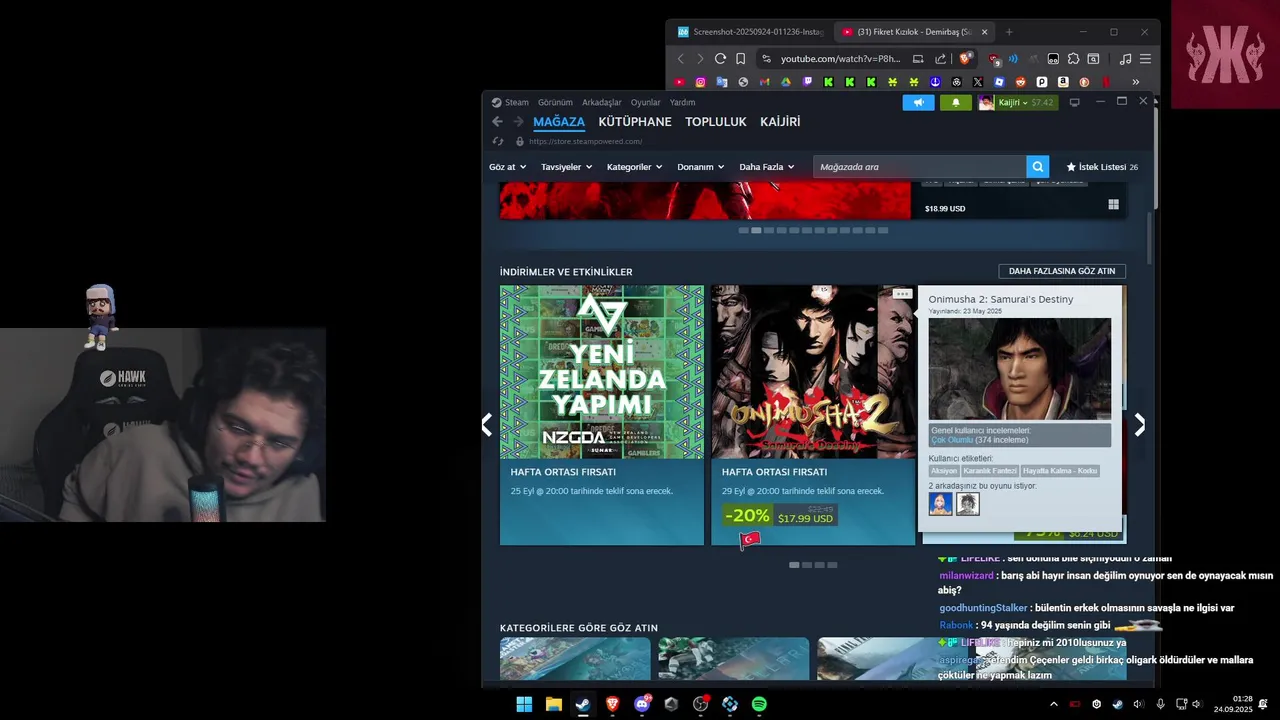This screenshot has width=1280, height=720.
Task: Switch to the MAĞAZA tab
Action: 559,121
